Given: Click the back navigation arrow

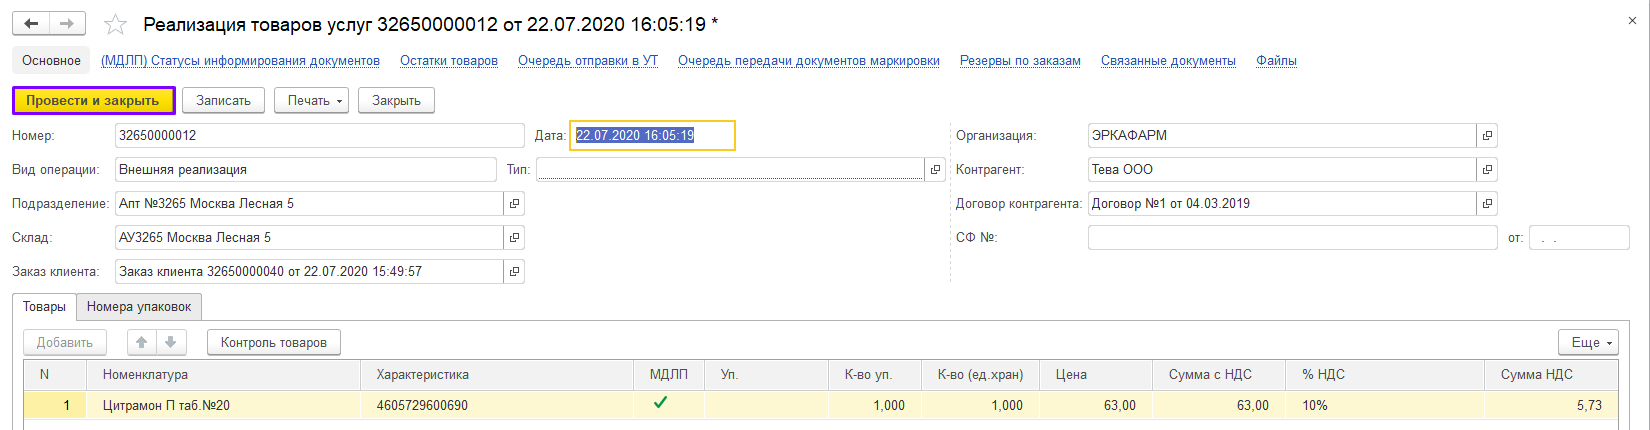Looking at the screenshot, I should tap(31, 23).
